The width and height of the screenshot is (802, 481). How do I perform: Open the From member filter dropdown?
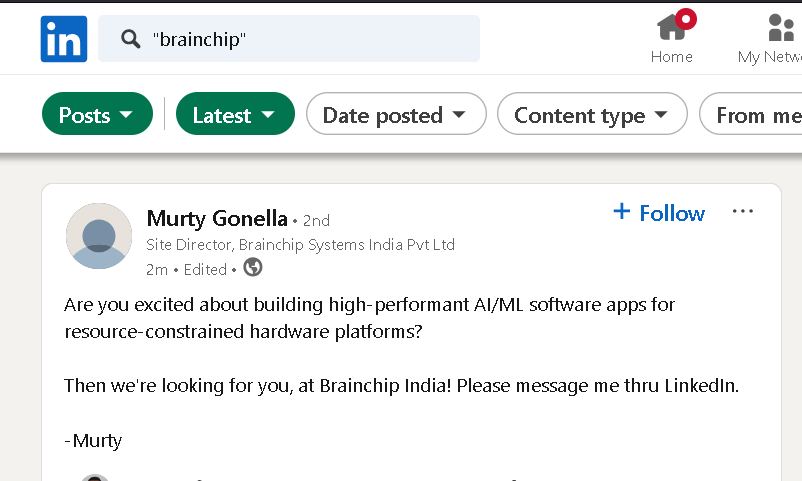click(751, 114)
